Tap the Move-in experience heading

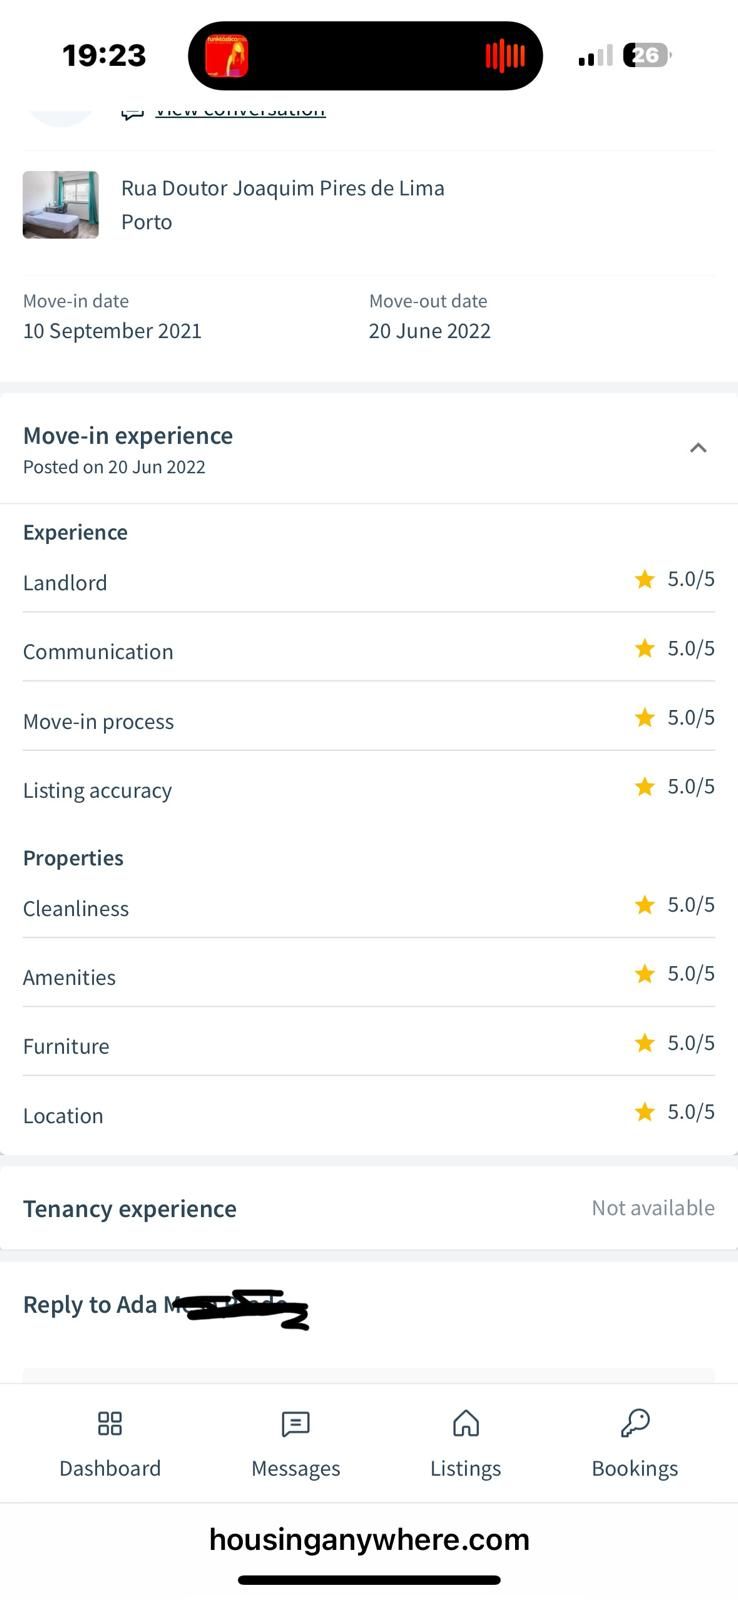(128, 435)
